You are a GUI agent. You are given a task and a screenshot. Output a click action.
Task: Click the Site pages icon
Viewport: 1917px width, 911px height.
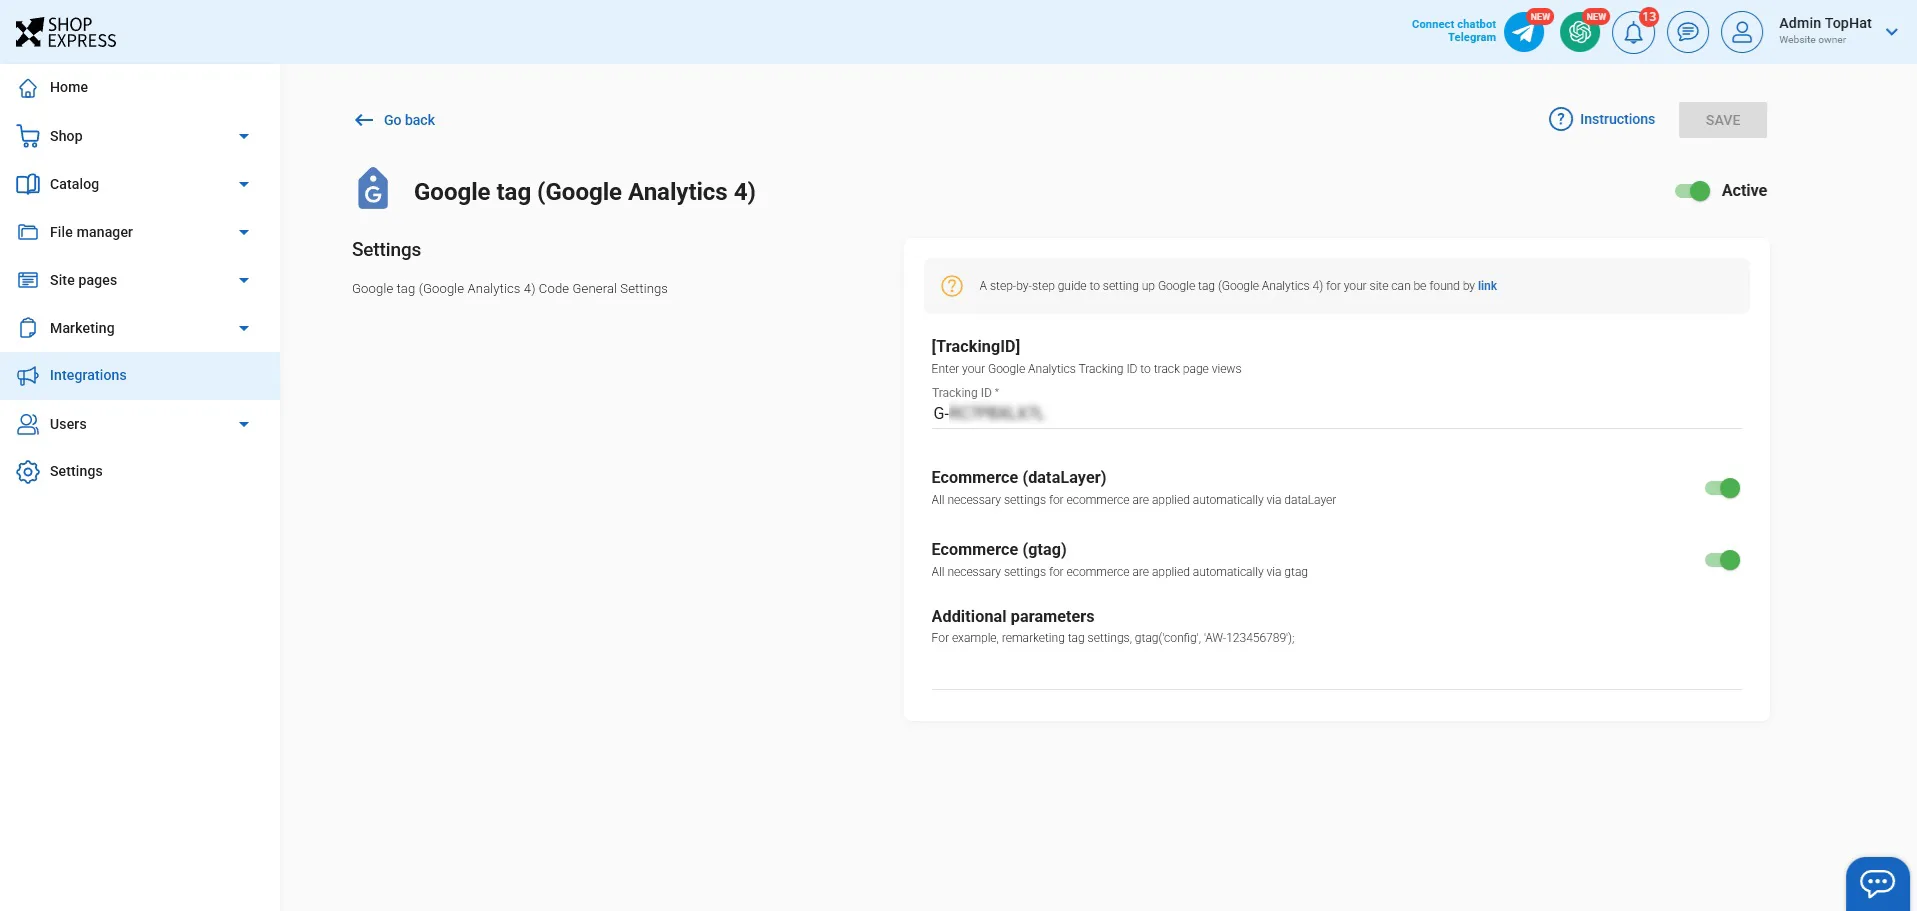(x=28, y=280)
